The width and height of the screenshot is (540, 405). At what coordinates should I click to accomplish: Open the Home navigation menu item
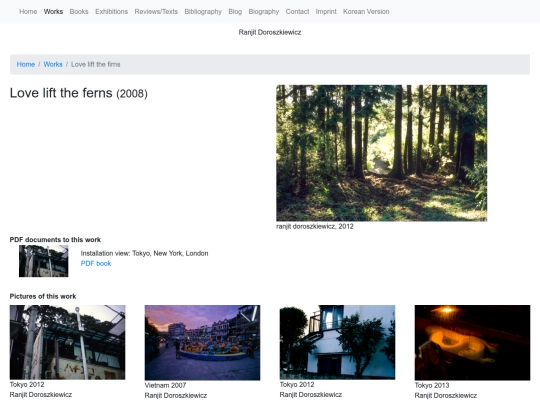(28, 12)
